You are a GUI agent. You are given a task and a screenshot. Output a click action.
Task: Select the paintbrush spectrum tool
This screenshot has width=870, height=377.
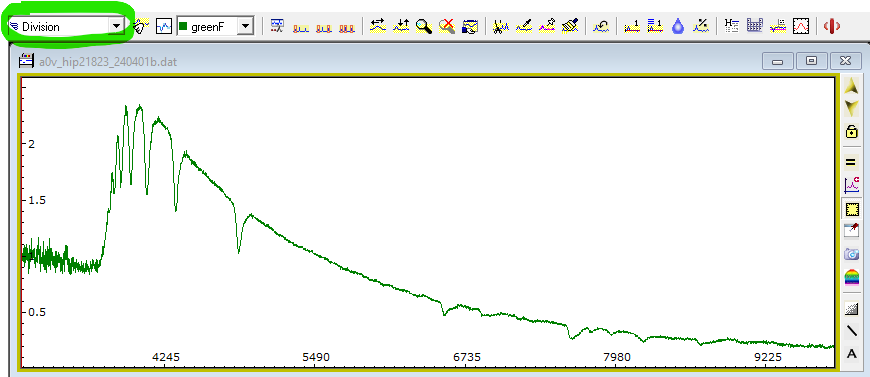[x=570, y=26]
